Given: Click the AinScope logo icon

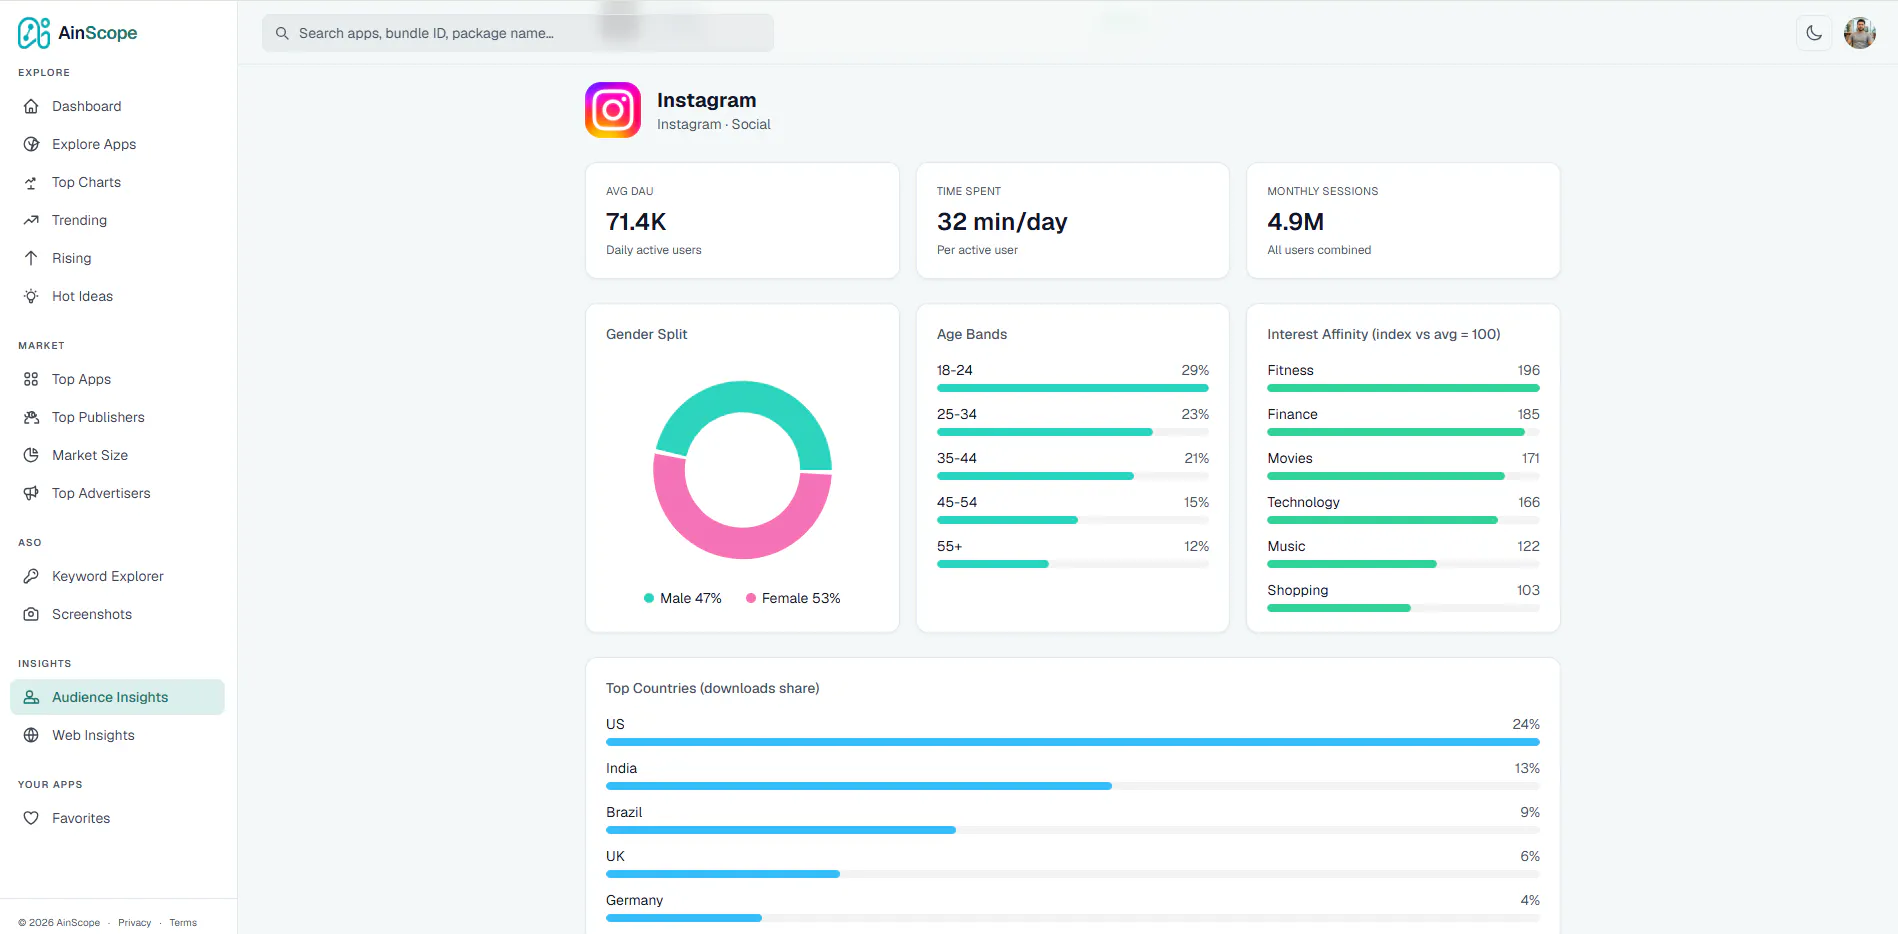Looking at the screenshot, I should pos(34,33).
